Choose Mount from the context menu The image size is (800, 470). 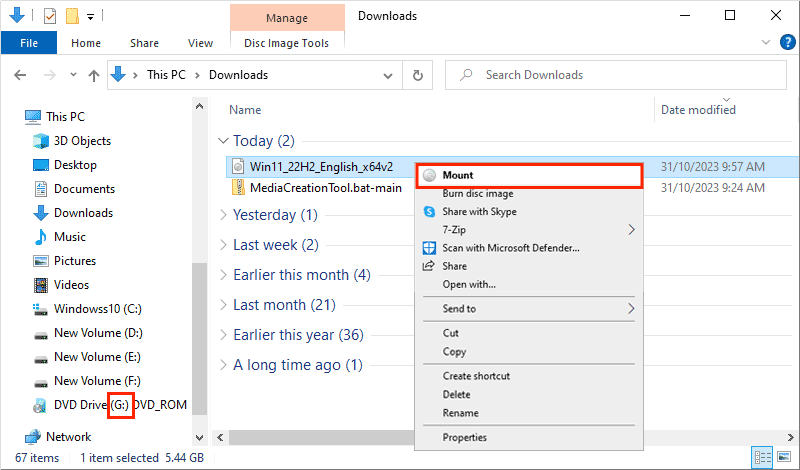529,176
